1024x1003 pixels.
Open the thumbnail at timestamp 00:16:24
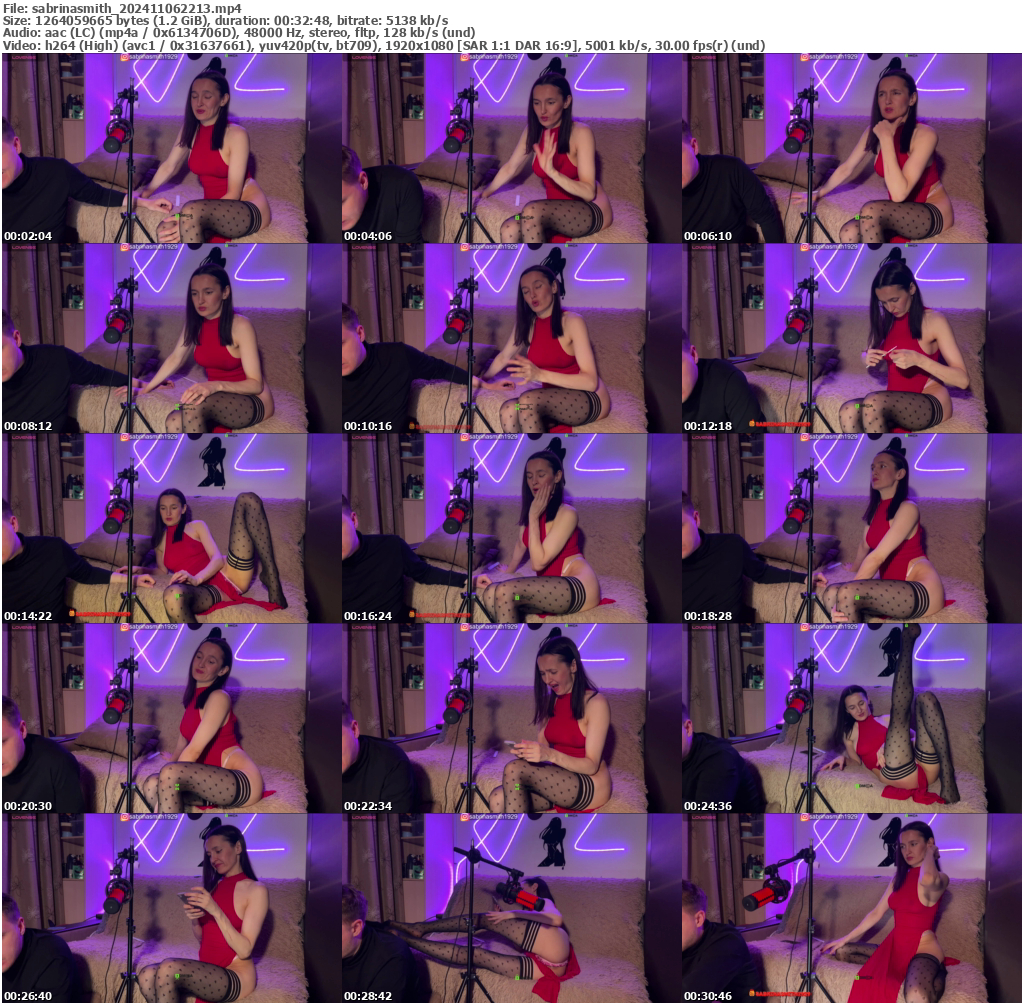(x=510, y=520)
